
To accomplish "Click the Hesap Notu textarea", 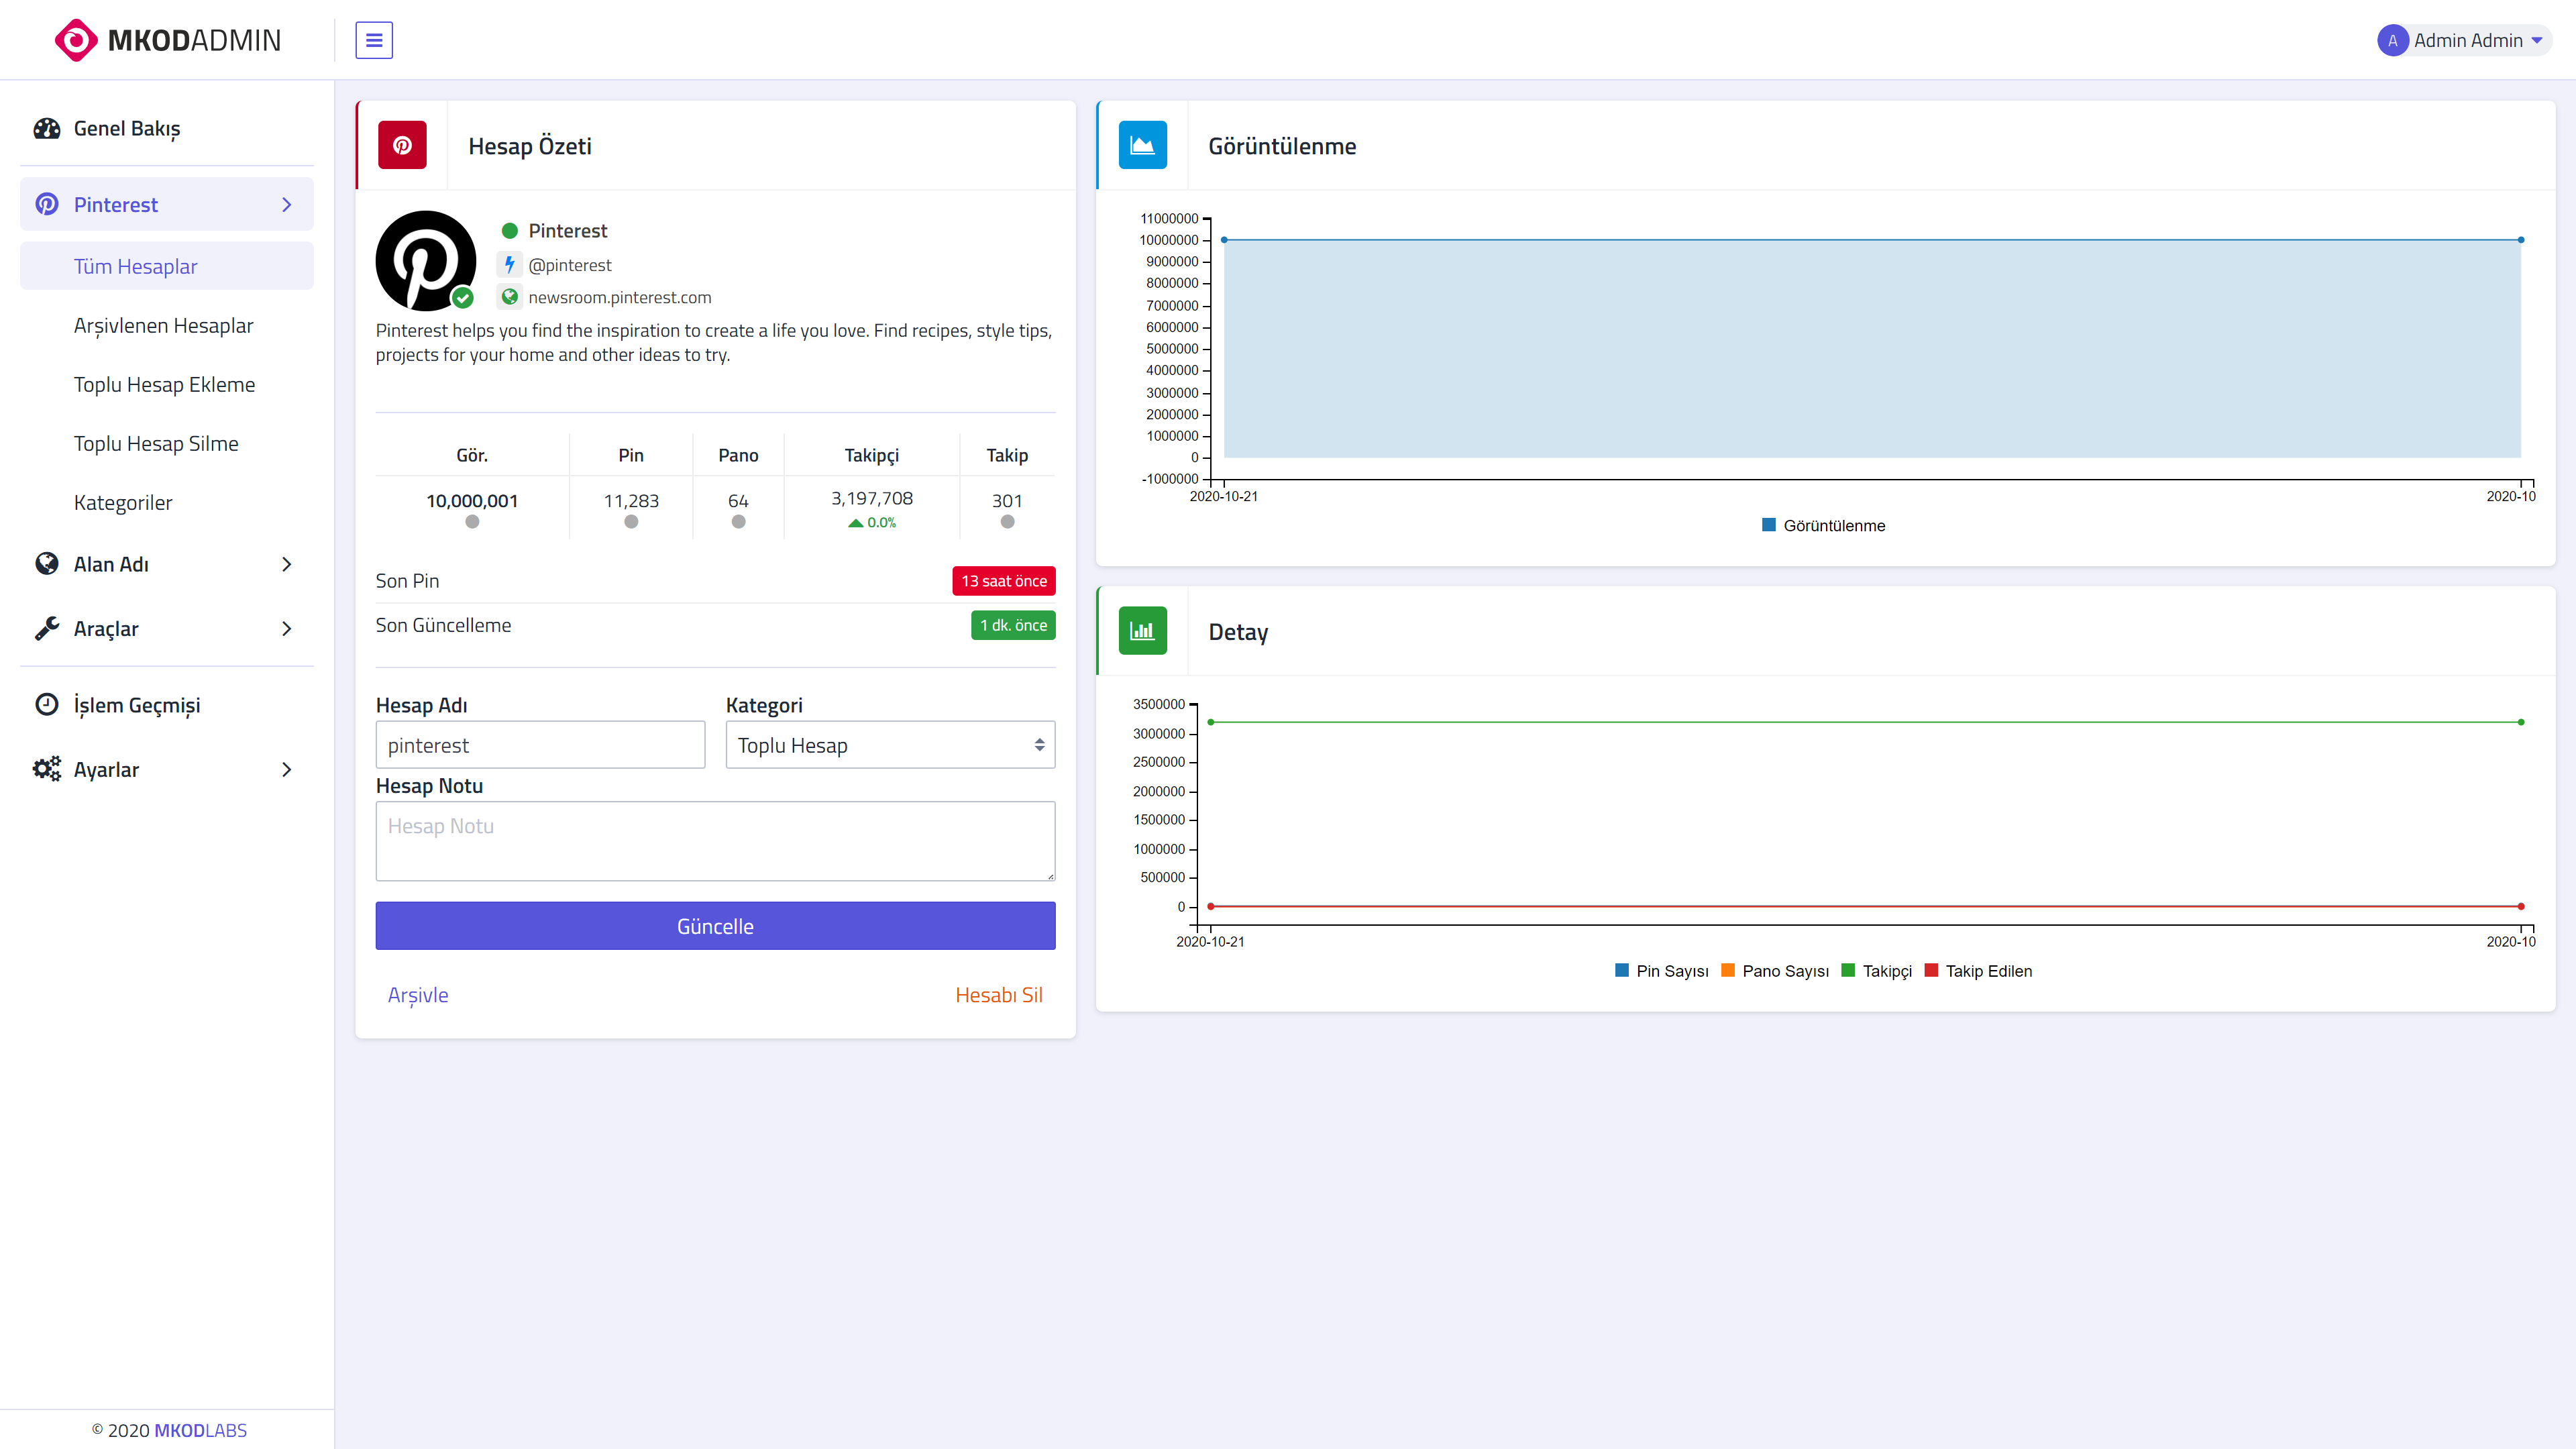I will pos(716,841).
